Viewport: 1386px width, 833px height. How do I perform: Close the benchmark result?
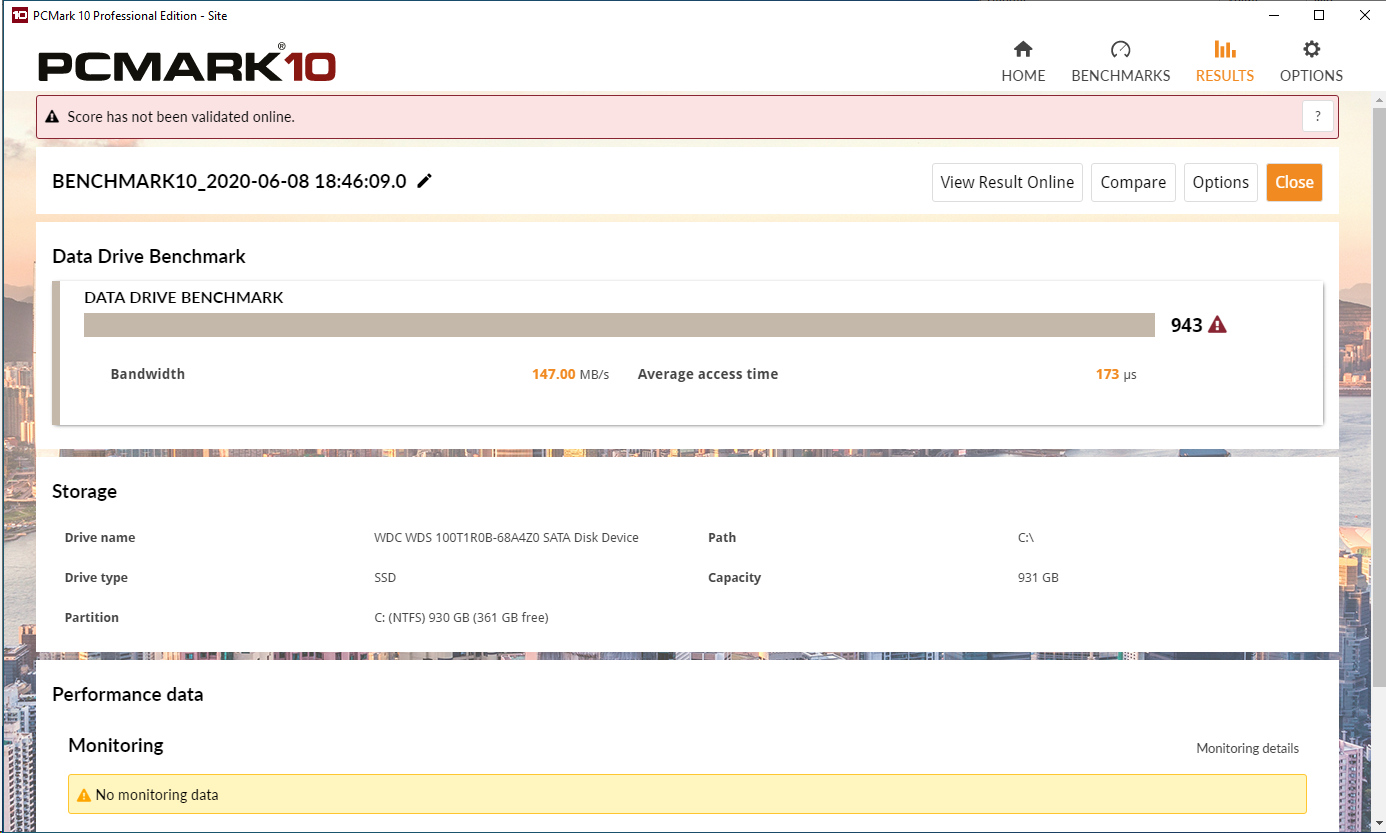1294,182
